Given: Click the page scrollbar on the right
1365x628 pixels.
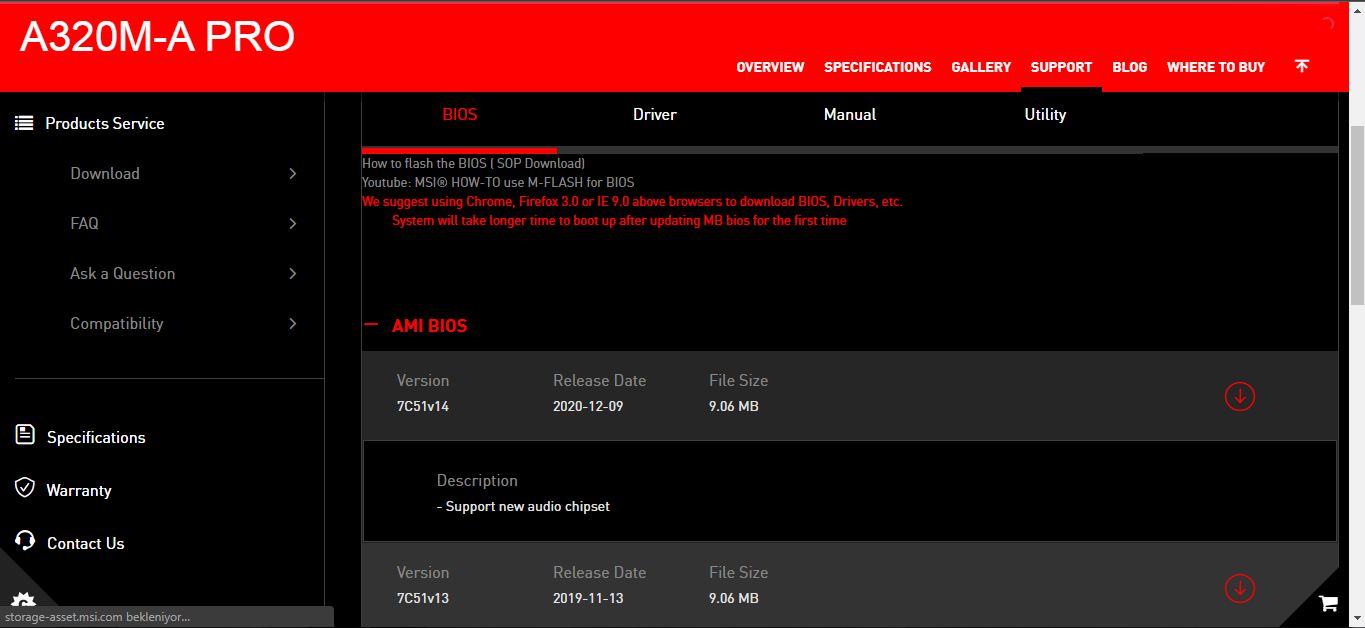Looking at the screenshot, I should tap(1357, 200).
